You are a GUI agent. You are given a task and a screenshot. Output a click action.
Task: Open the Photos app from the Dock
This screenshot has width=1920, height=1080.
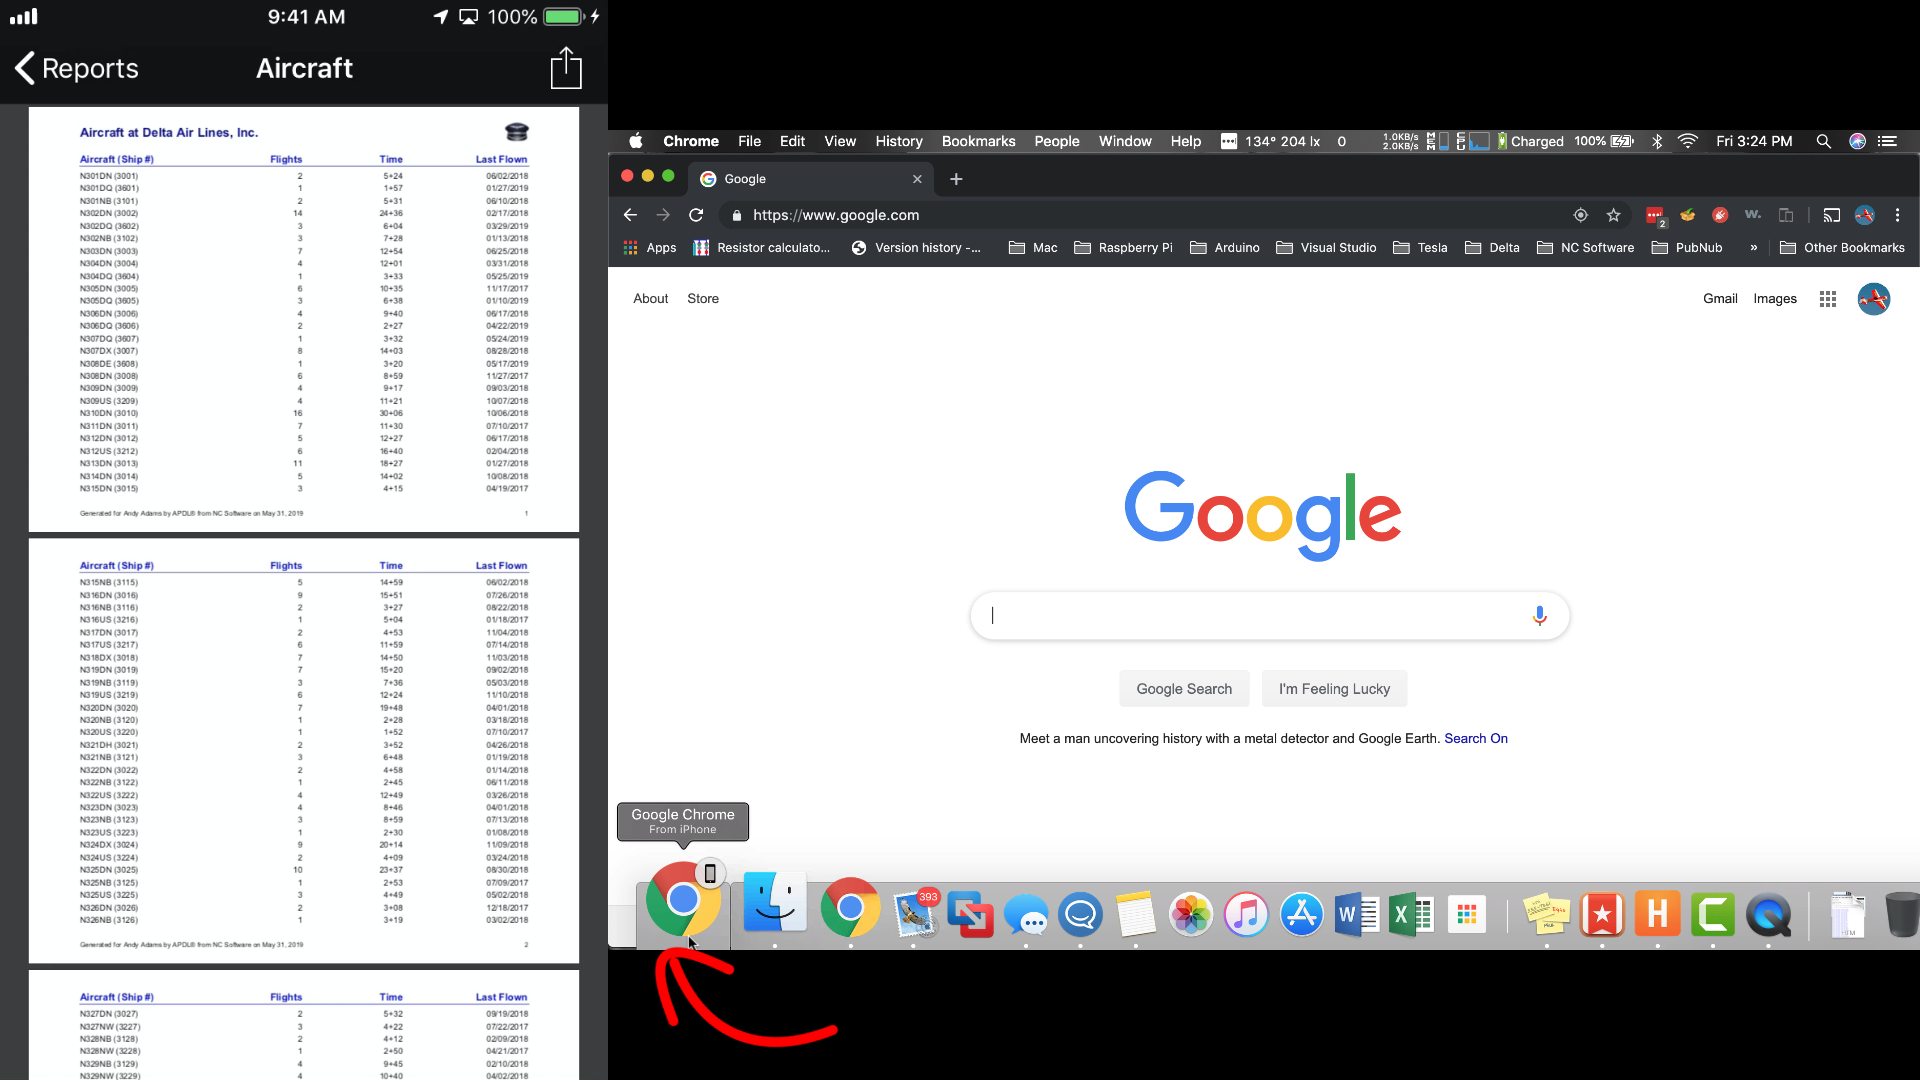pyautogui.click(x=1191, y=914)
